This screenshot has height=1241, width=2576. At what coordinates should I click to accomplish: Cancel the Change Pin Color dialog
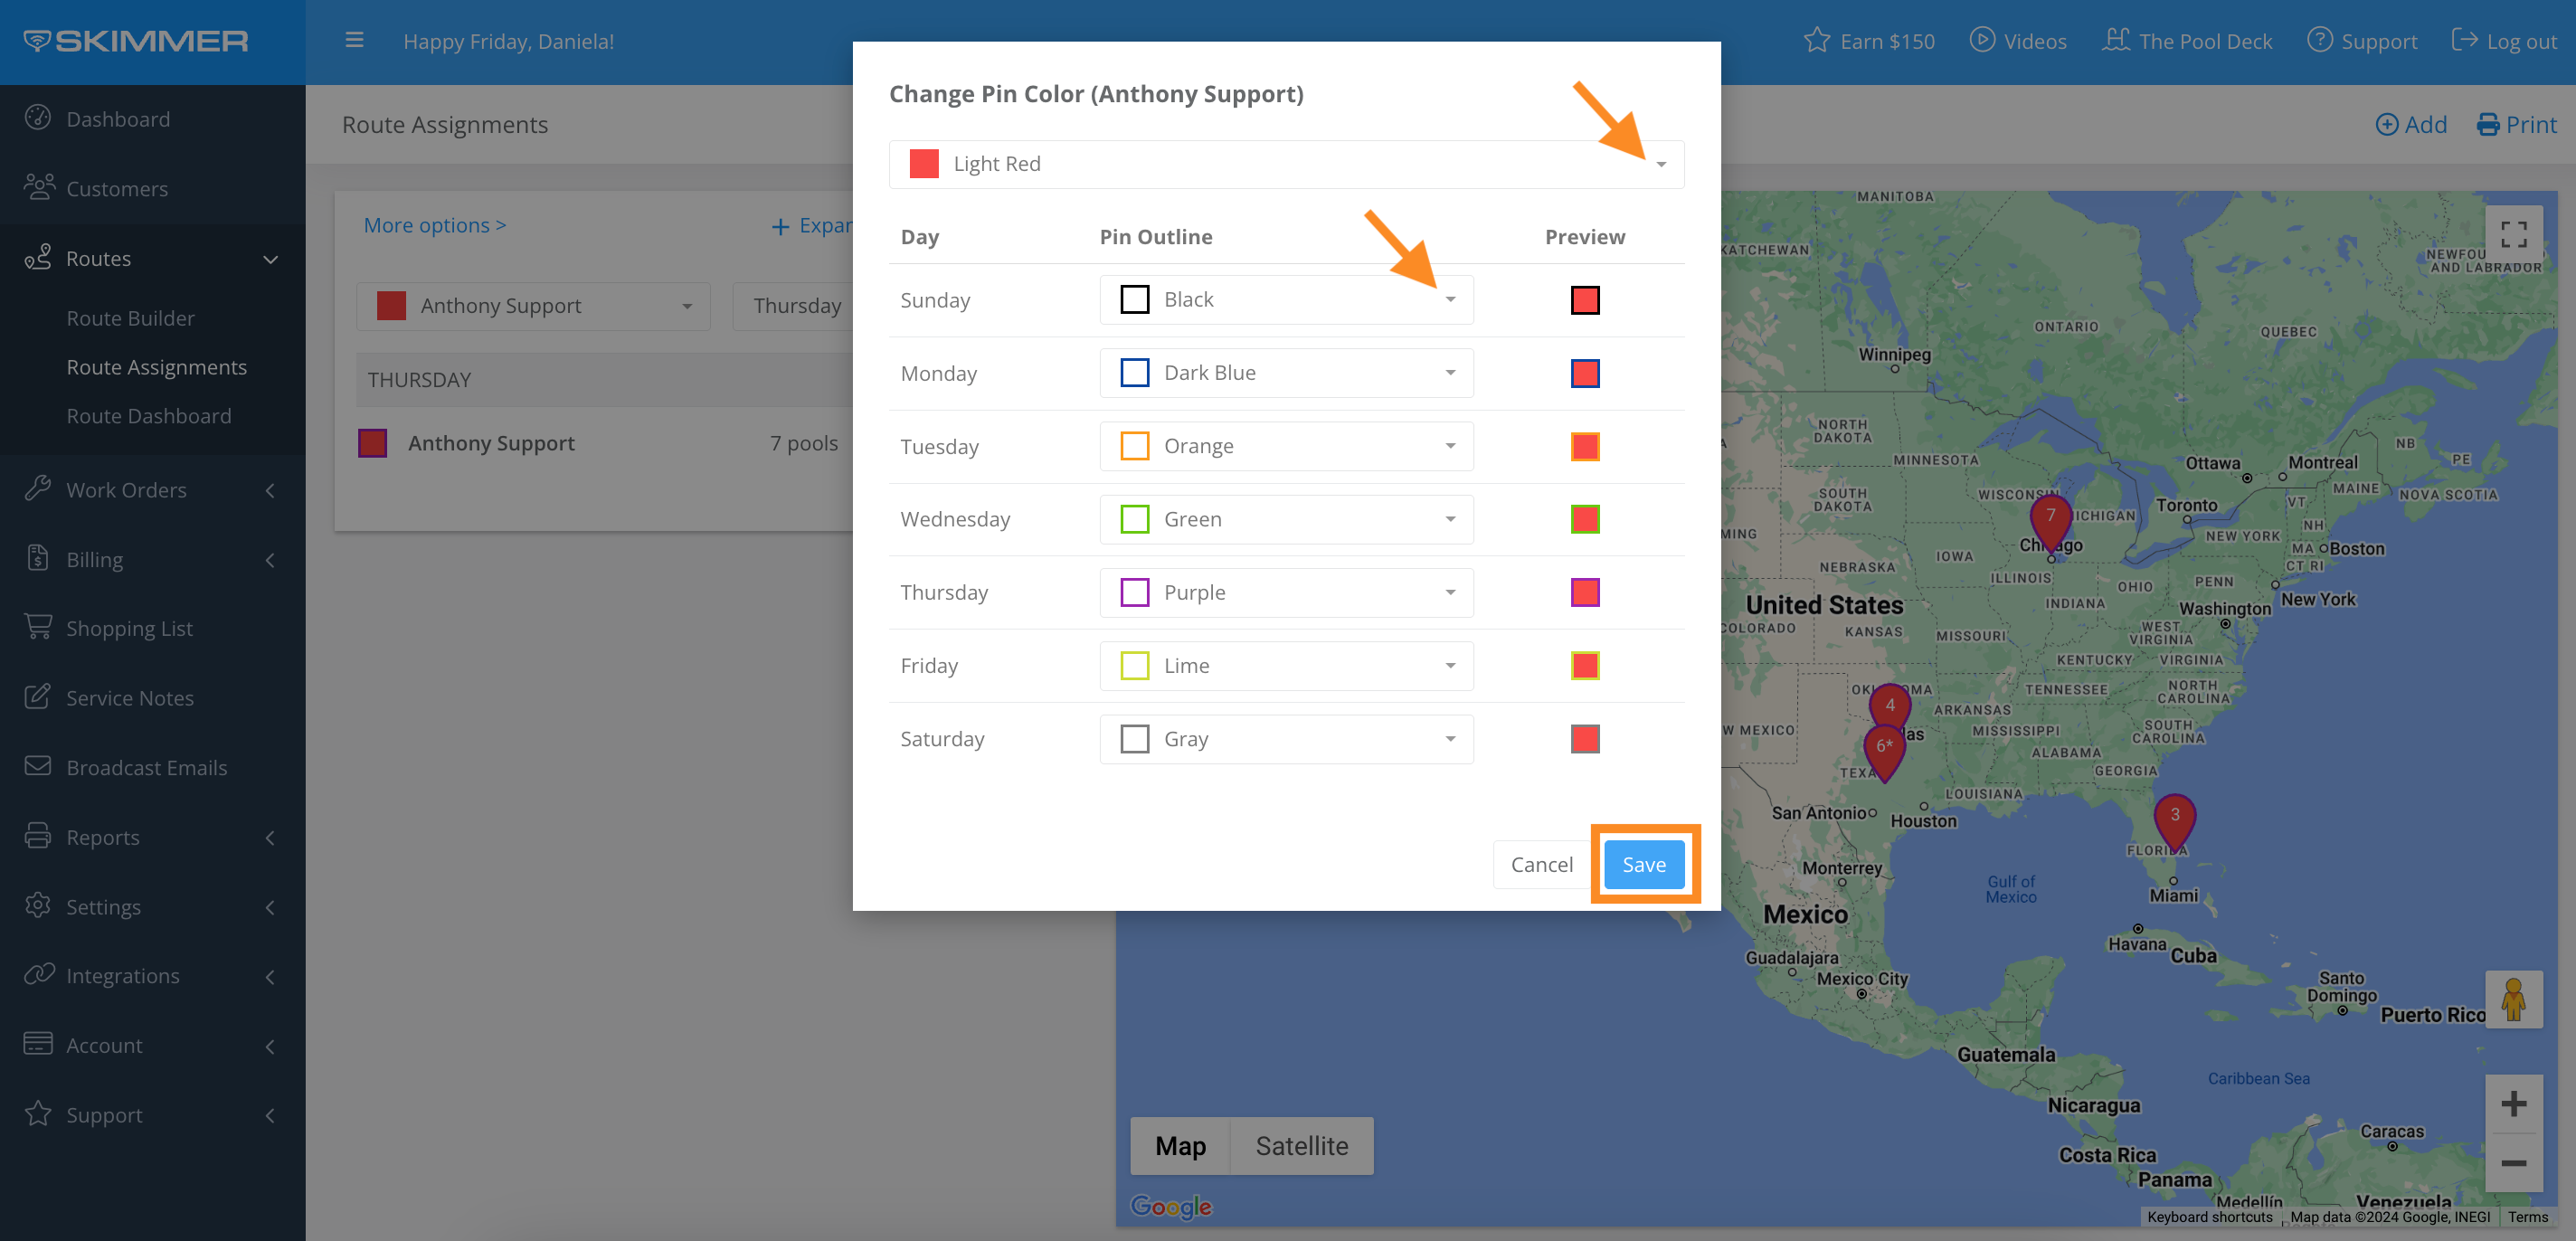pyautogui.click(x=1541, y=864)
